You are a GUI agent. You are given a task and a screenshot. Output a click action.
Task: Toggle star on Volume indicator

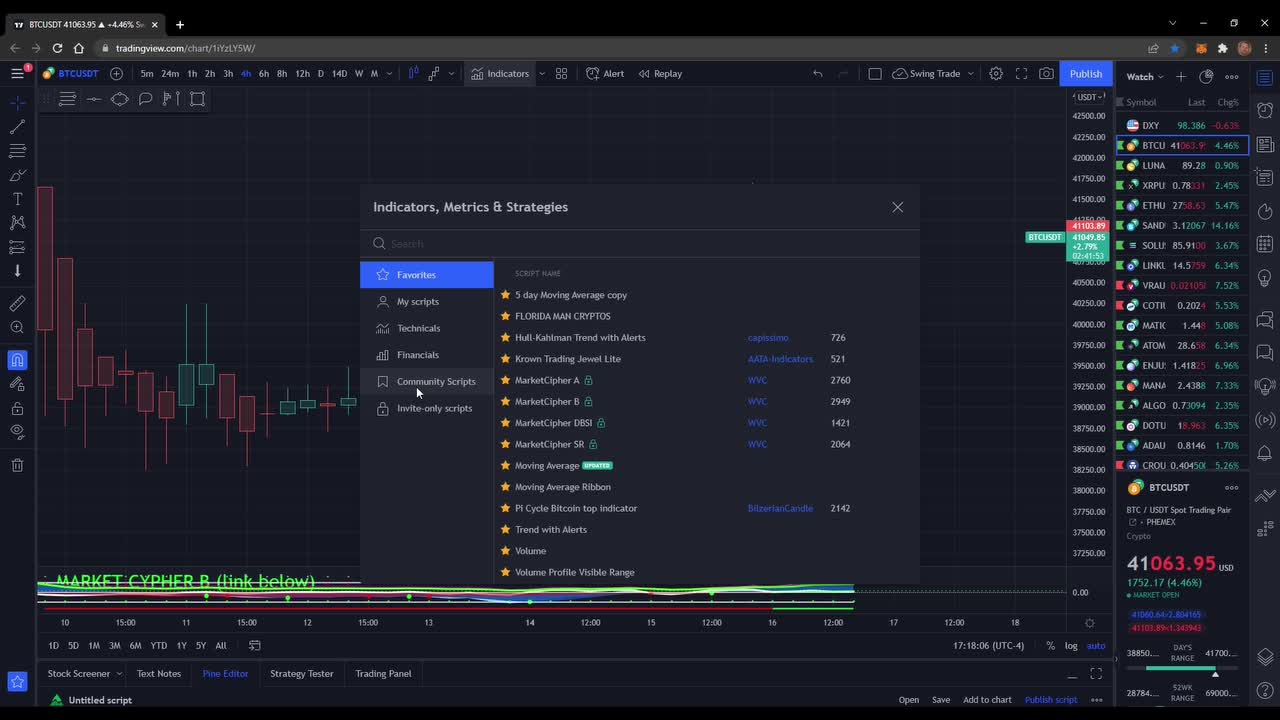point(505,550)
